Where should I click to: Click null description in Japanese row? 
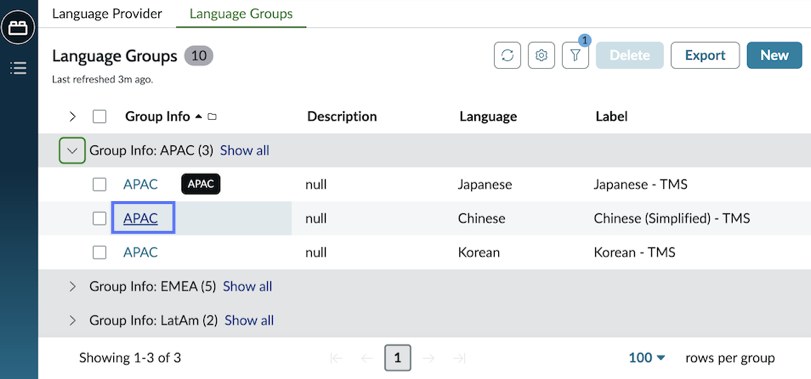[316, 185]
